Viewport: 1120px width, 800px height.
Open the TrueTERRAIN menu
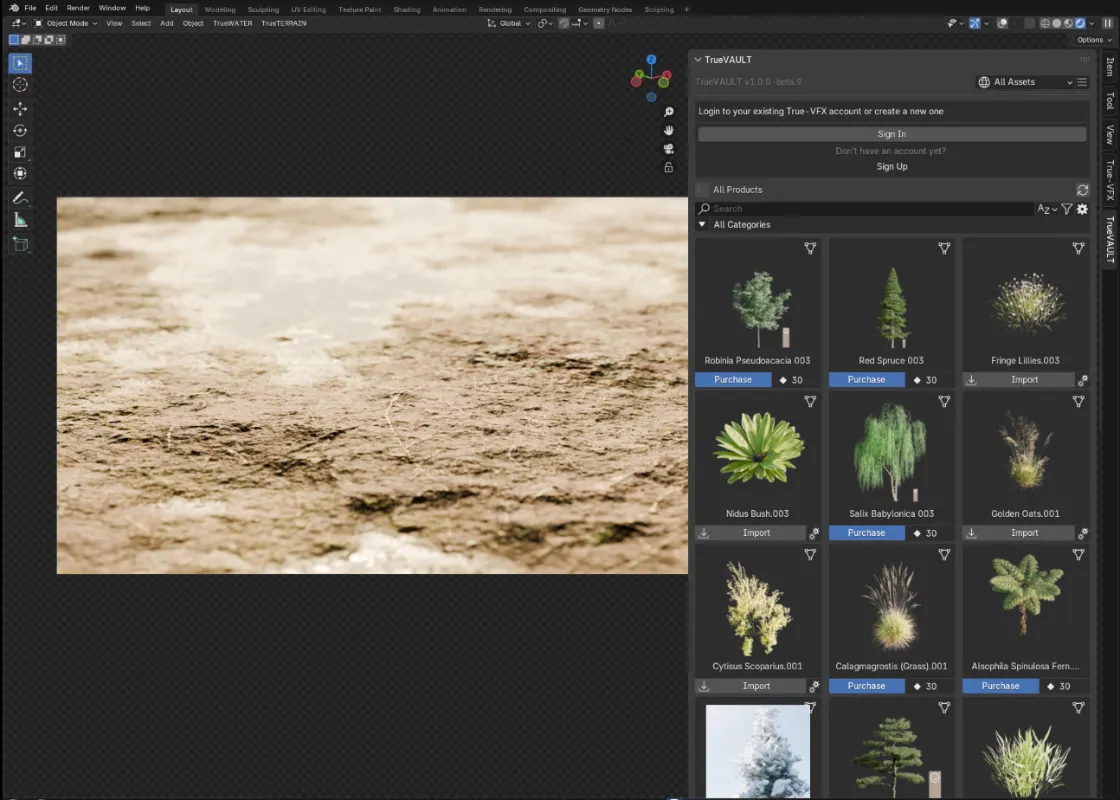click(x=284, y=23)
